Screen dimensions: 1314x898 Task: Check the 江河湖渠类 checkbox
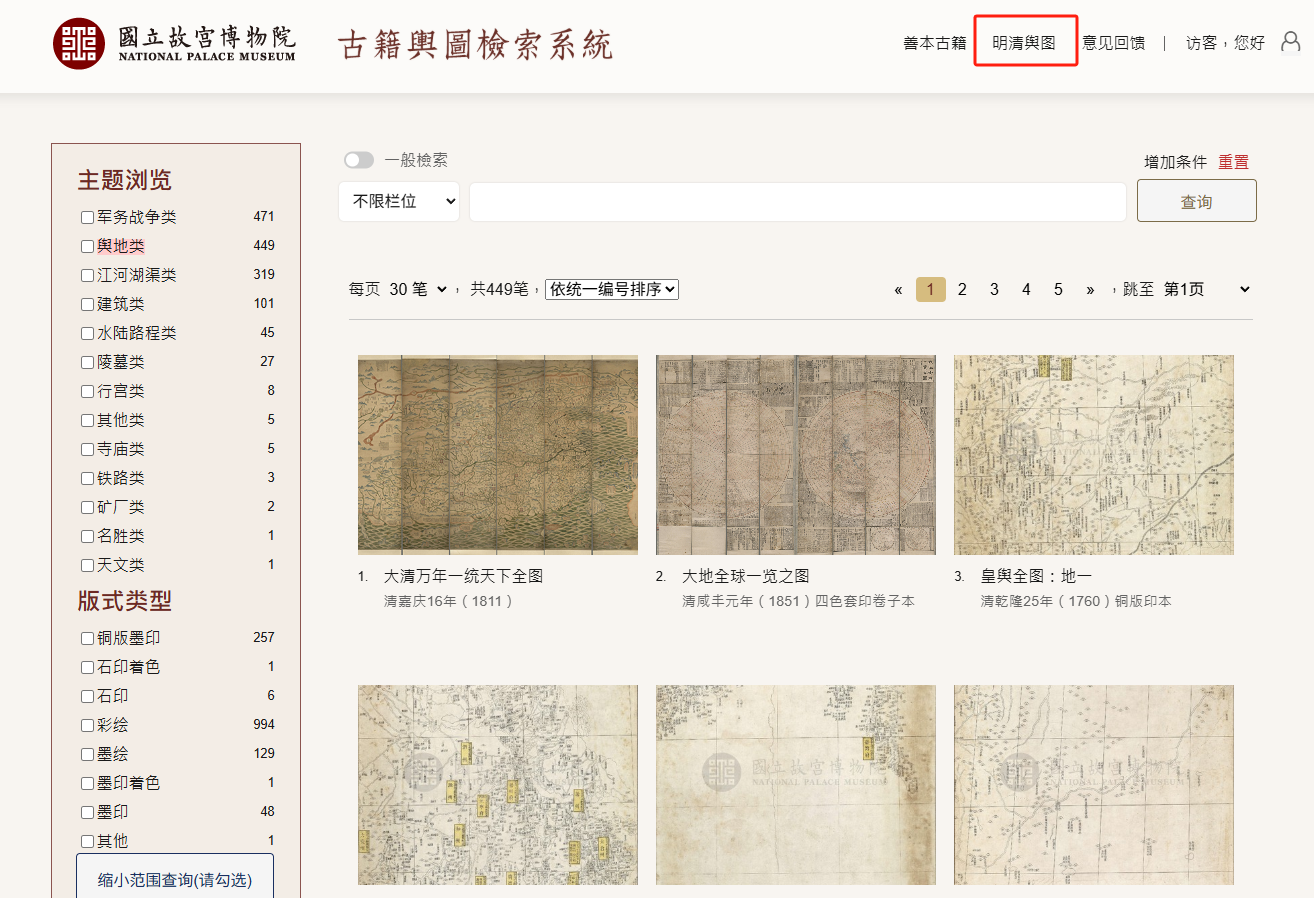click(87, 275)
